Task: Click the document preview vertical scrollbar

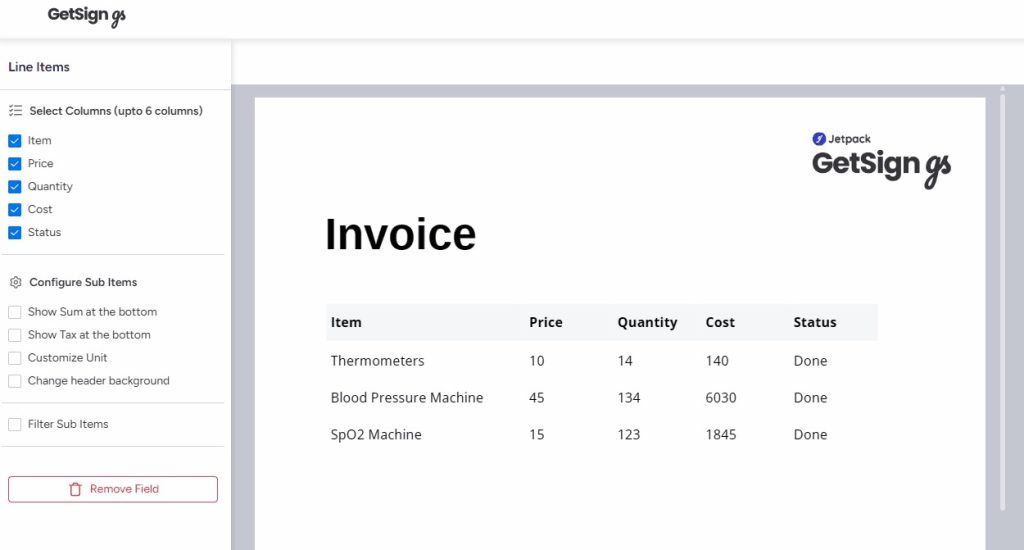Action: point(1002,300)
